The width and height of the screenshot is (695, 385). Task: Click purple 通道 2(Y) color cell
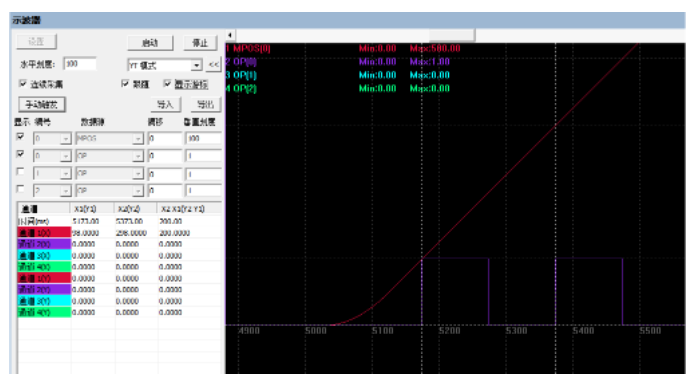44,290
